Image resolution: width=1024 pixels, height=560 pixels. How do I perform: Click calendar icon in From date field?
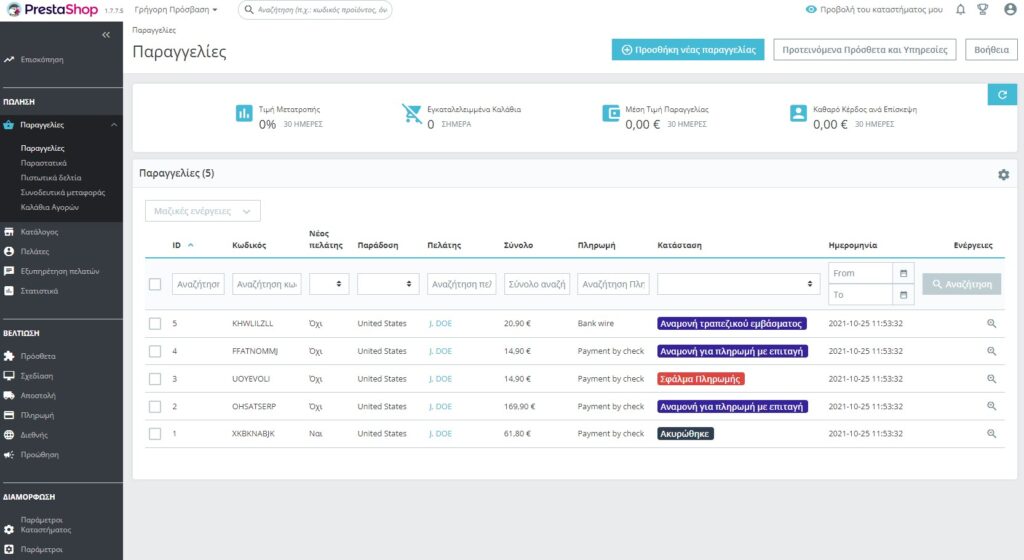904,273
